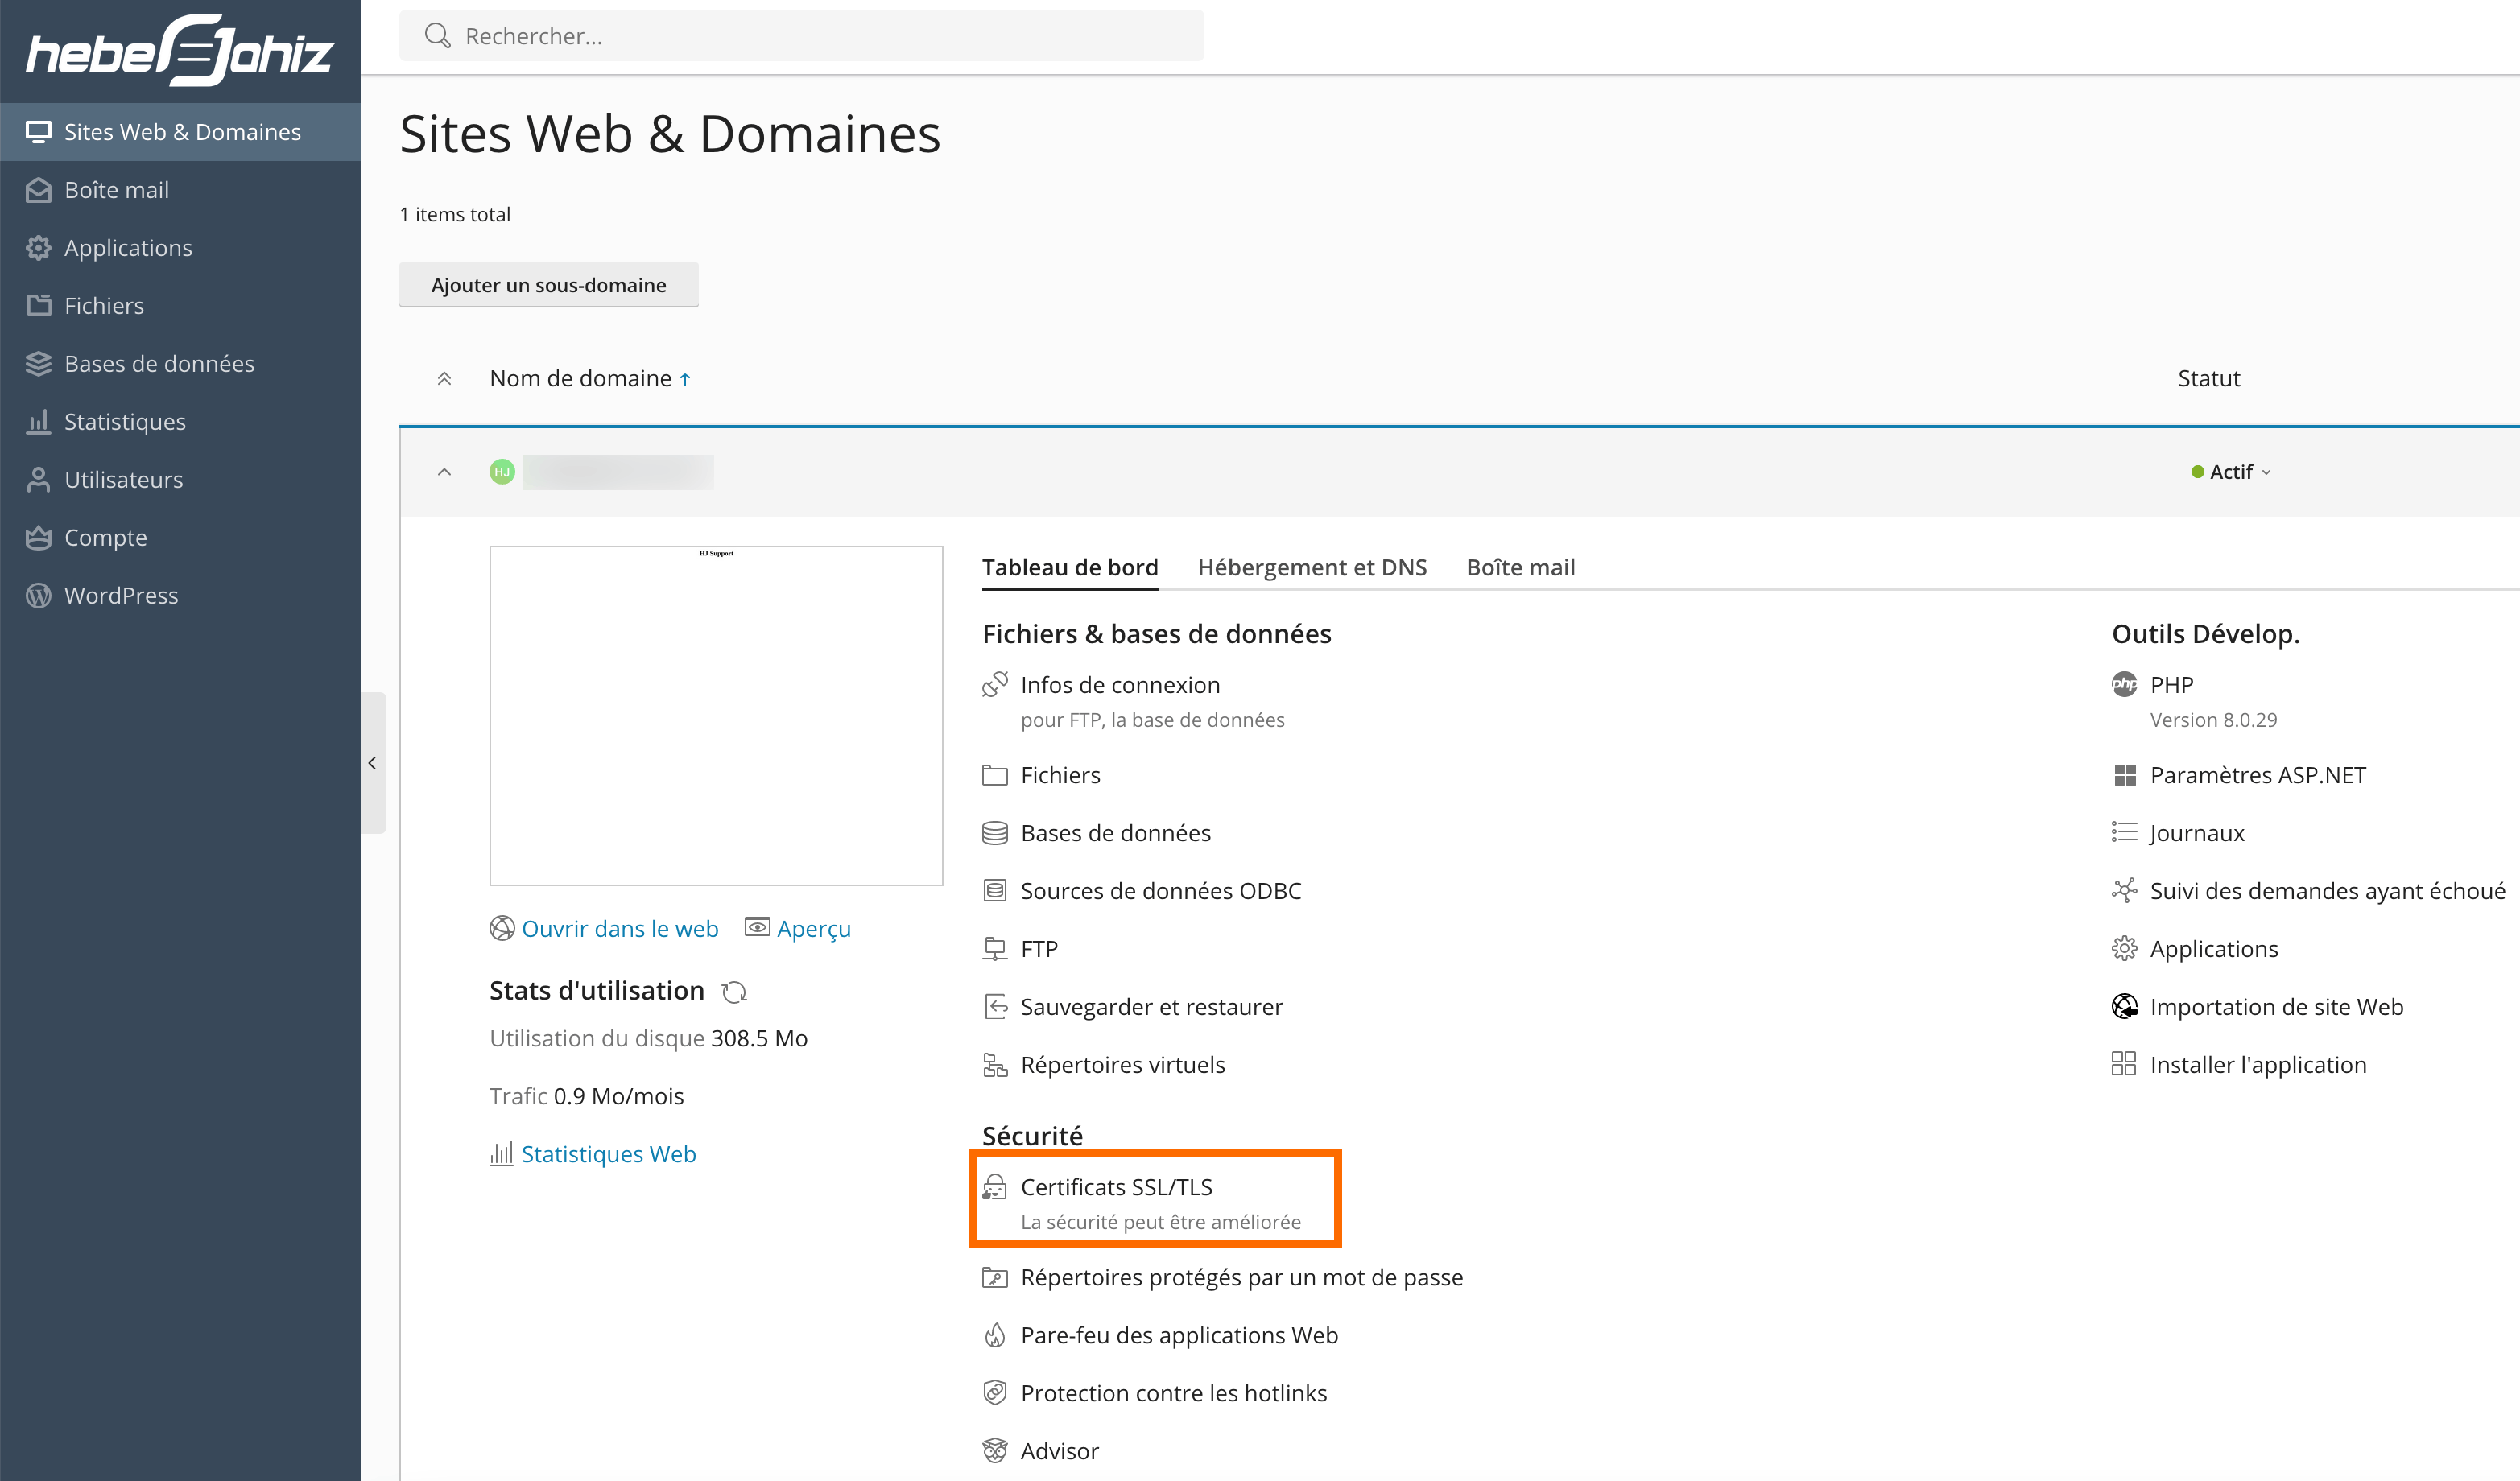Screen dimensions: 2520x1481
Task: Collapse the domain row chevron
Action: pos(444,472)
